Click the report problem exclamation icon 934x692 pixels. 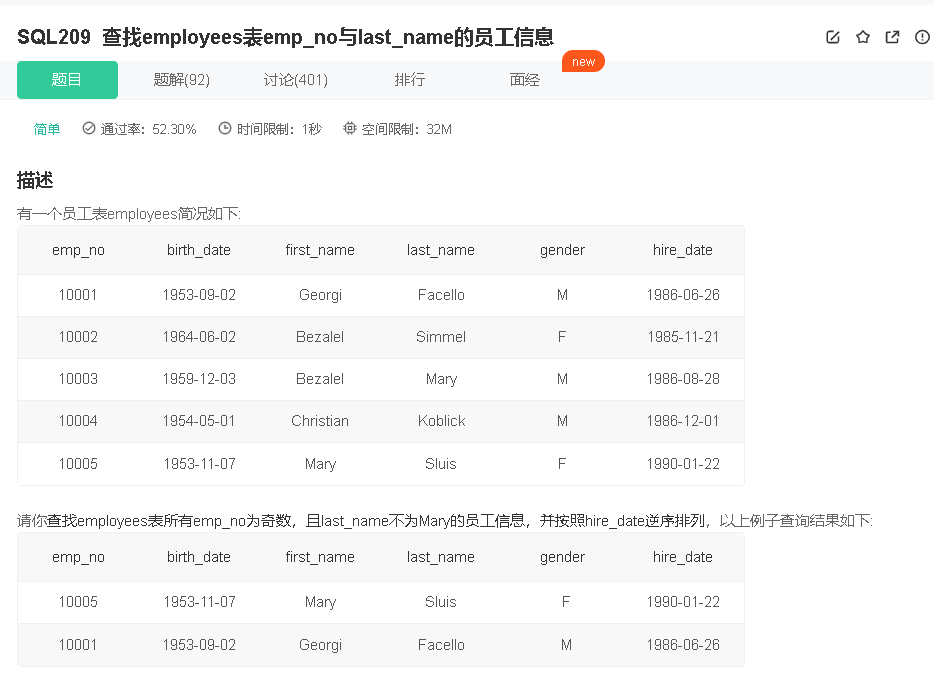(x=922, y=37)
